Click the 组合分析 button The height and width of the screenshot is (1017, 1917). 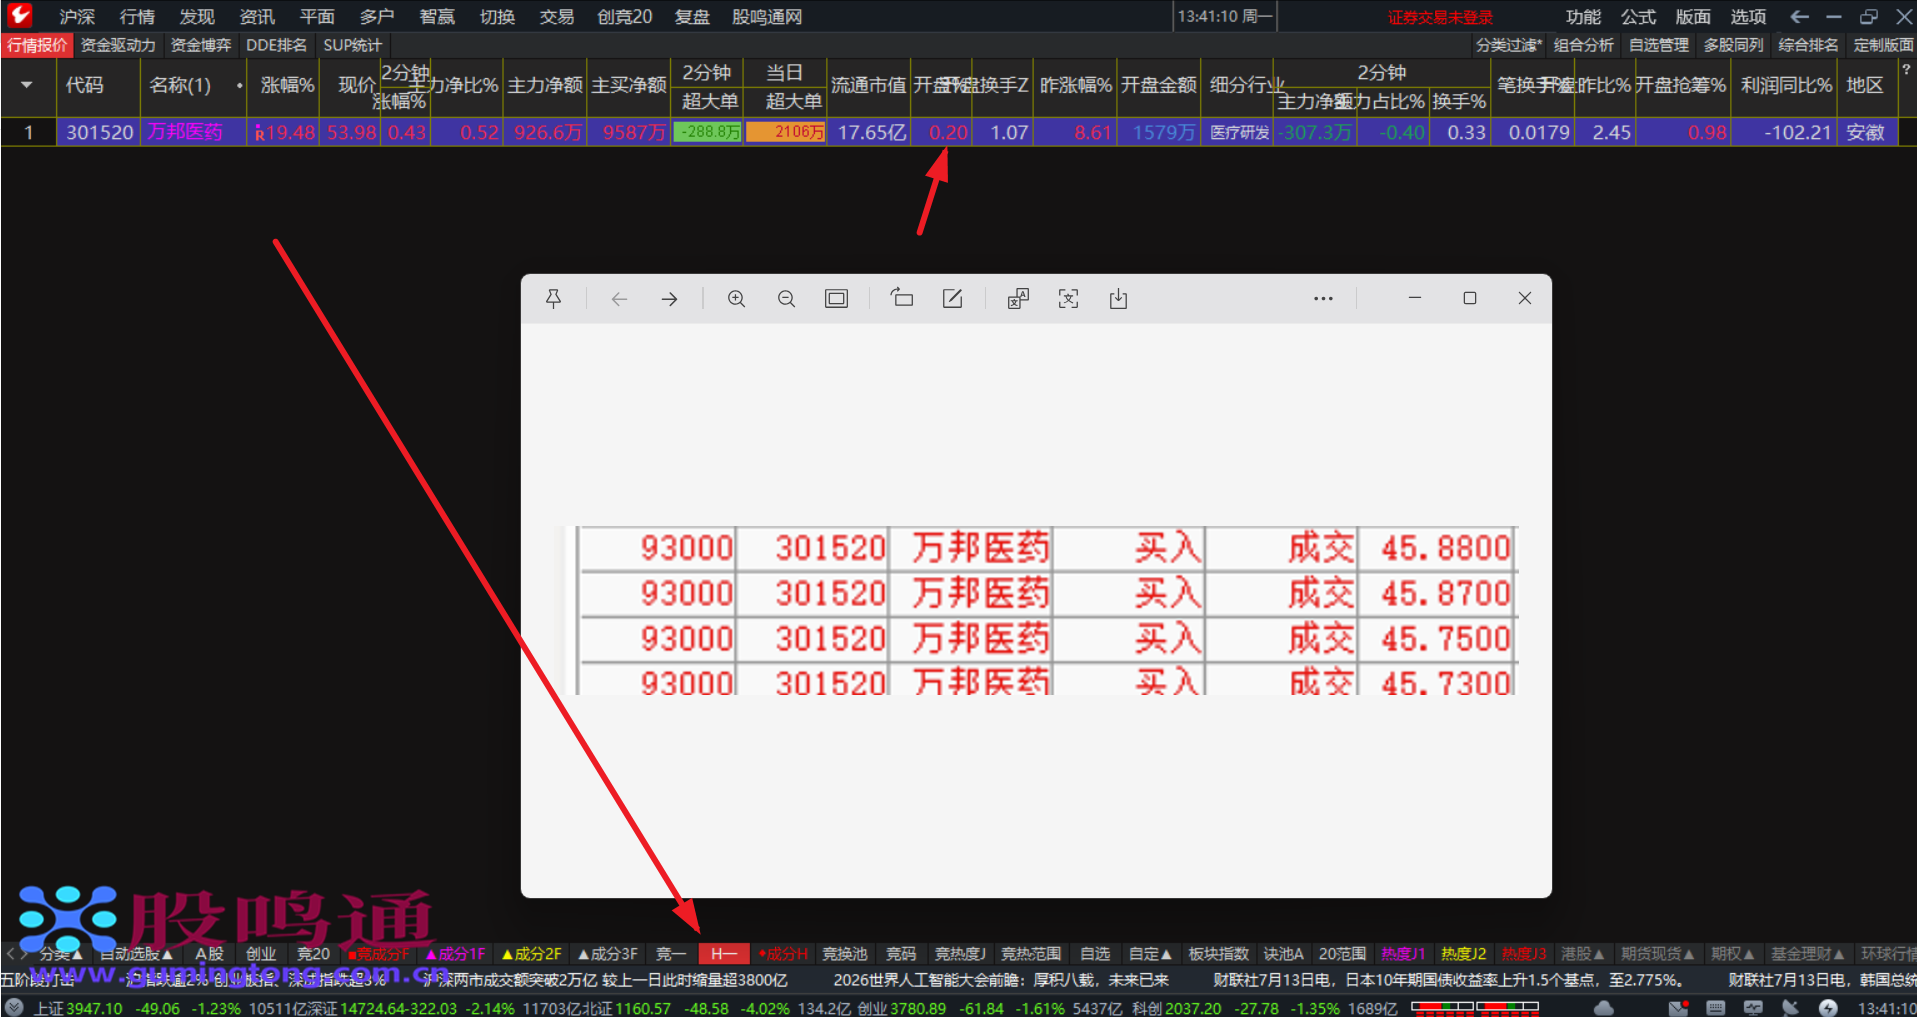tap(1584, 45)
